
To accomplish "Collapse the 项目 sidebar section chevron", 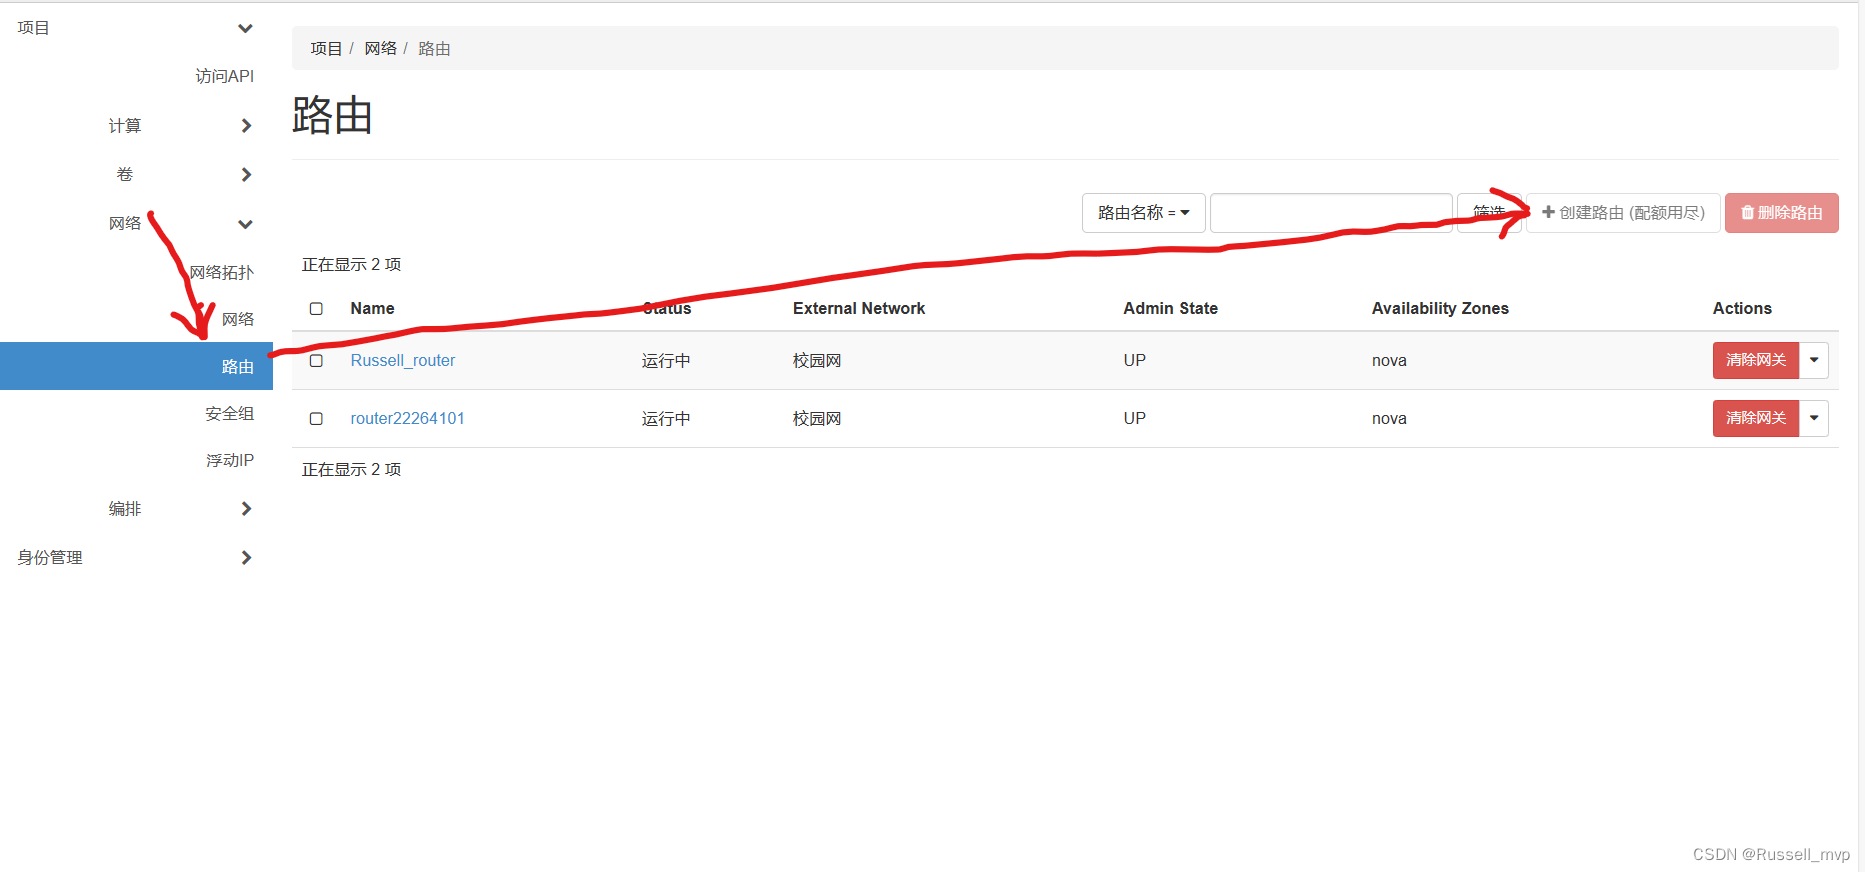I will (x=245, y=28).
